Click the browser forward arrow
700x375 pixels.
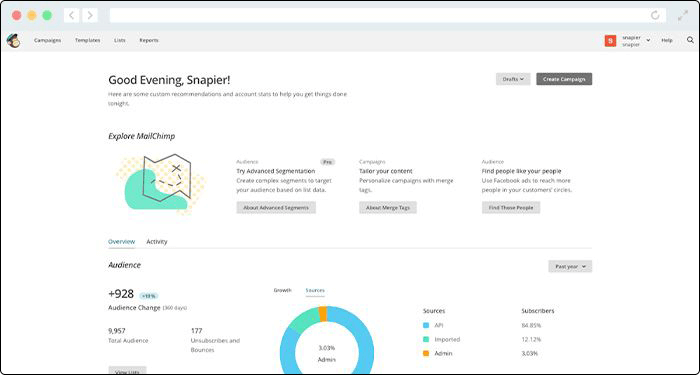[x=90, y=16]
